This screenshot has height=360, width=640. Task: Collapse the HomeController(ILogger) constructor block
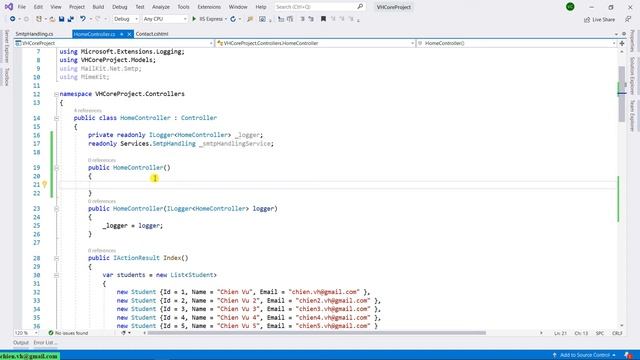[56, 209]
